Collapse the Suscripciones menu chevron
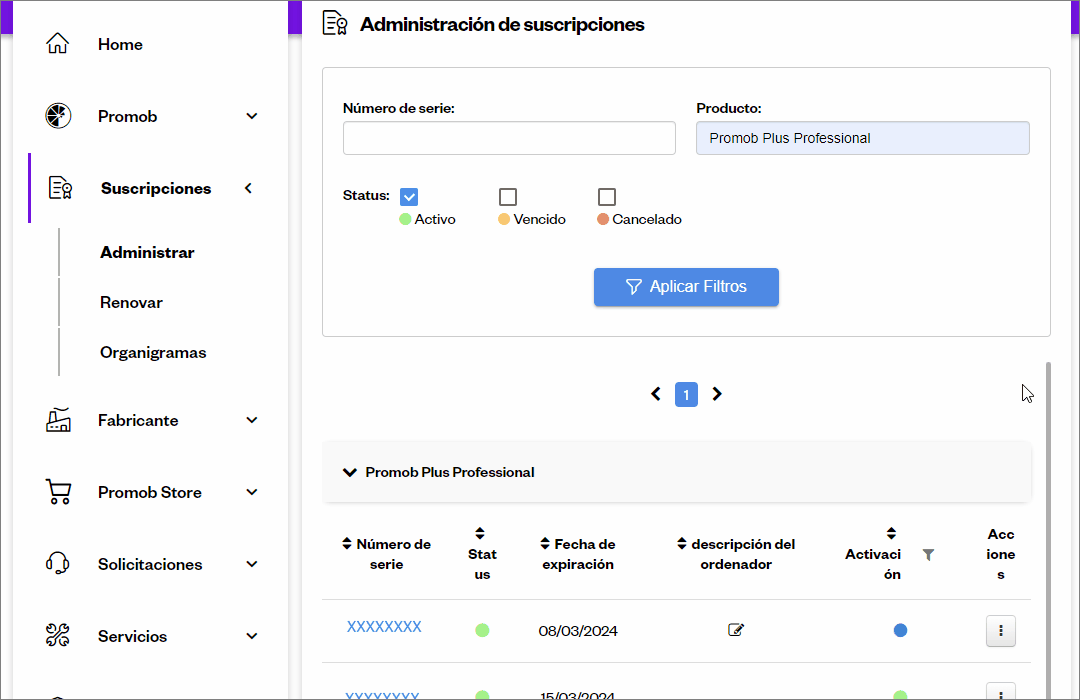The image size is (1080, 700). click(x=249, y=187)
